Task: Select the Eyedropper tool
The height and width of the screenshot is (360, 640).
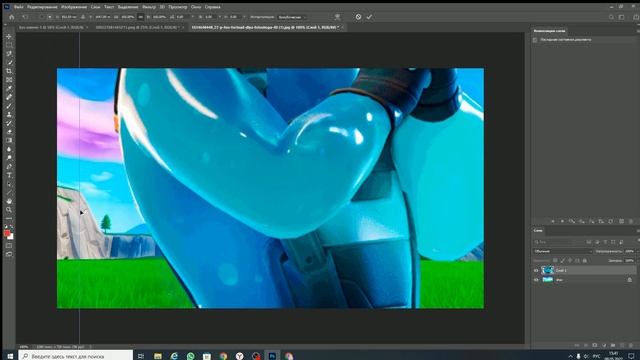Action: click(x=9, y=89)
